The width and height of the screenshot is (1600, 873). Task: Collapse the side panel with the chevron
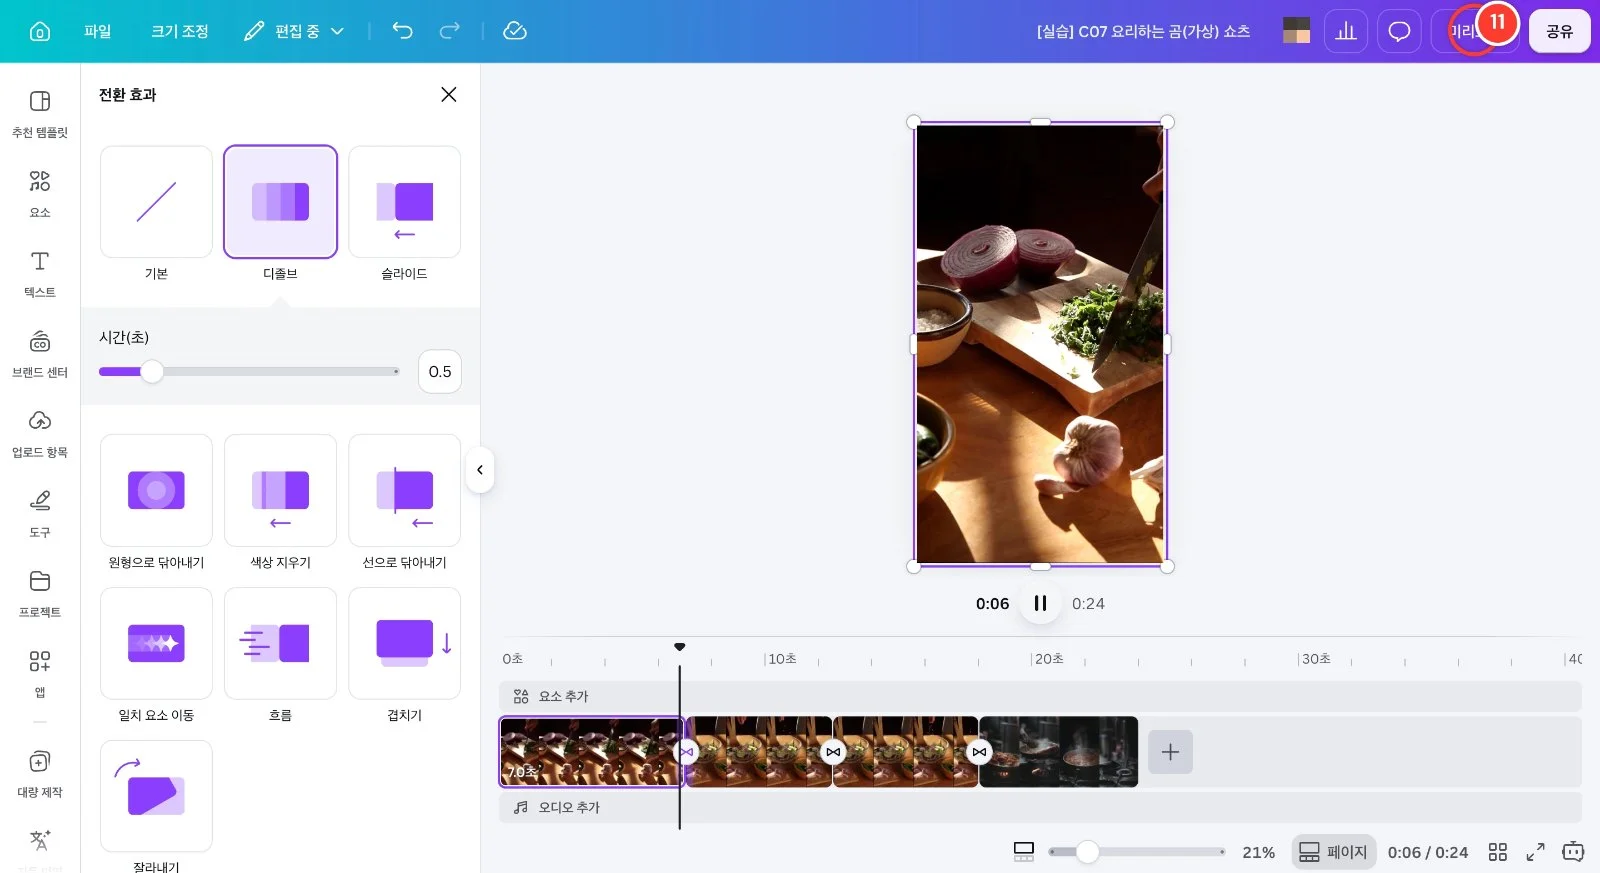[480, 470]
